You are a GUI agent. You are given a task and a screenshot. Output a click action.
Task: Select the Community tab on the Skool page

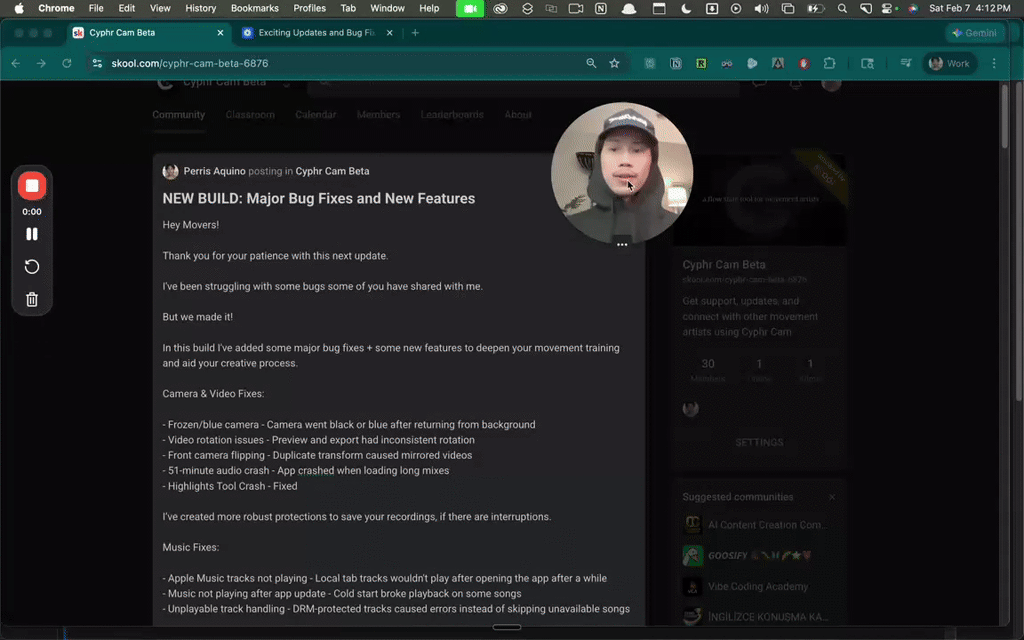pos(178,114)
